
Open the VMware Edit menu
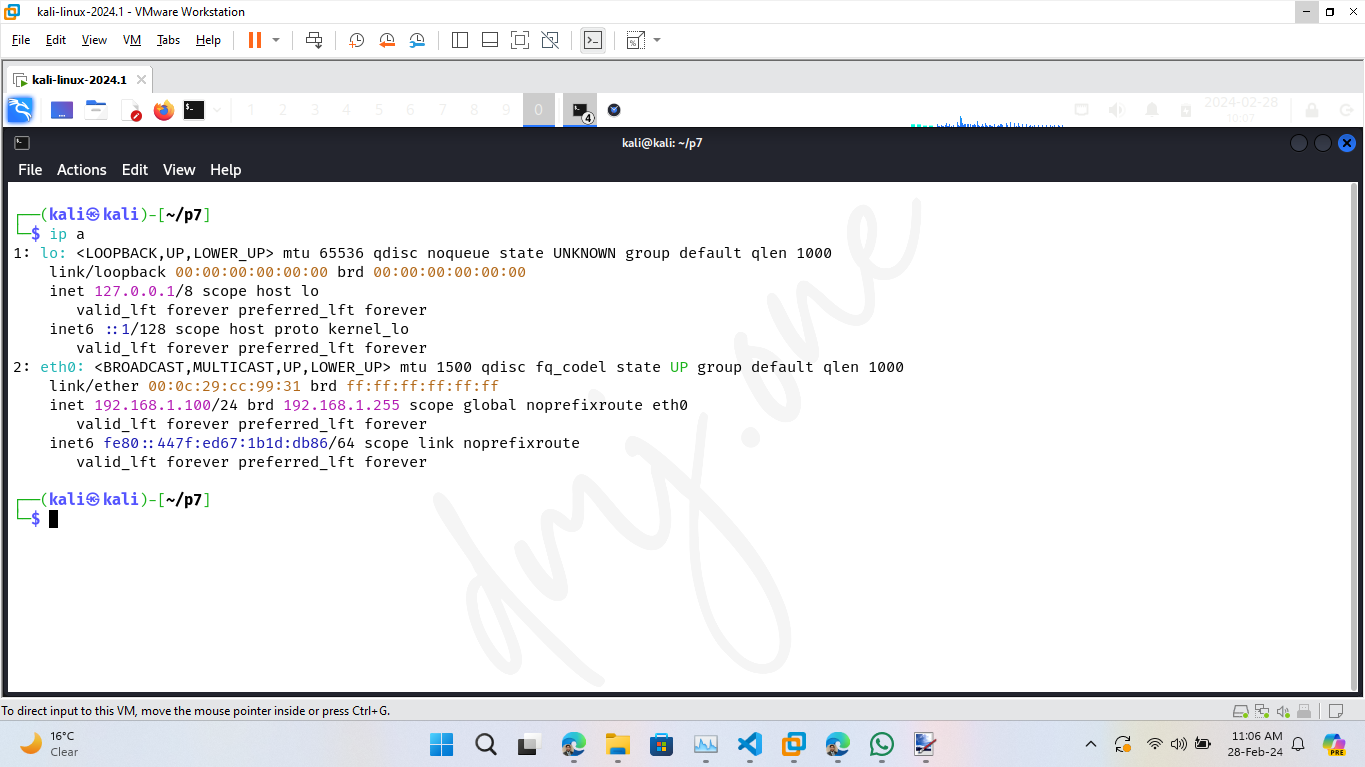pos(56,40)
